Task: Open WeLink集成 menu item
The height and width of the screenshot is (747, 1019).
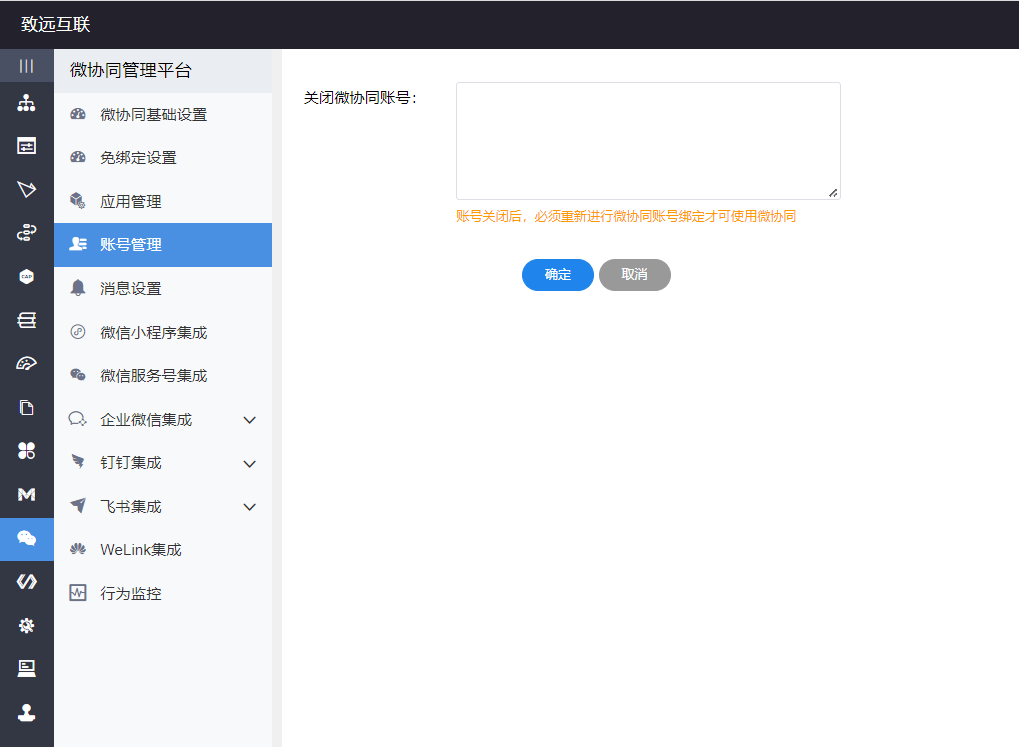Action: (x=141, y=550)
